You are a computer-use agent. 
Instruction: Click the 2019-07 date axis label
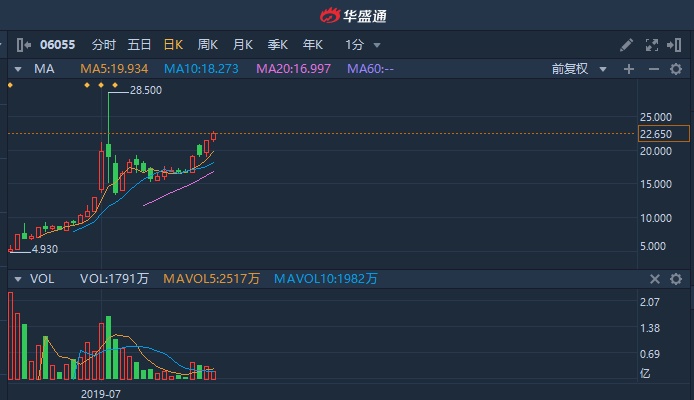click(x=100, y=394)
